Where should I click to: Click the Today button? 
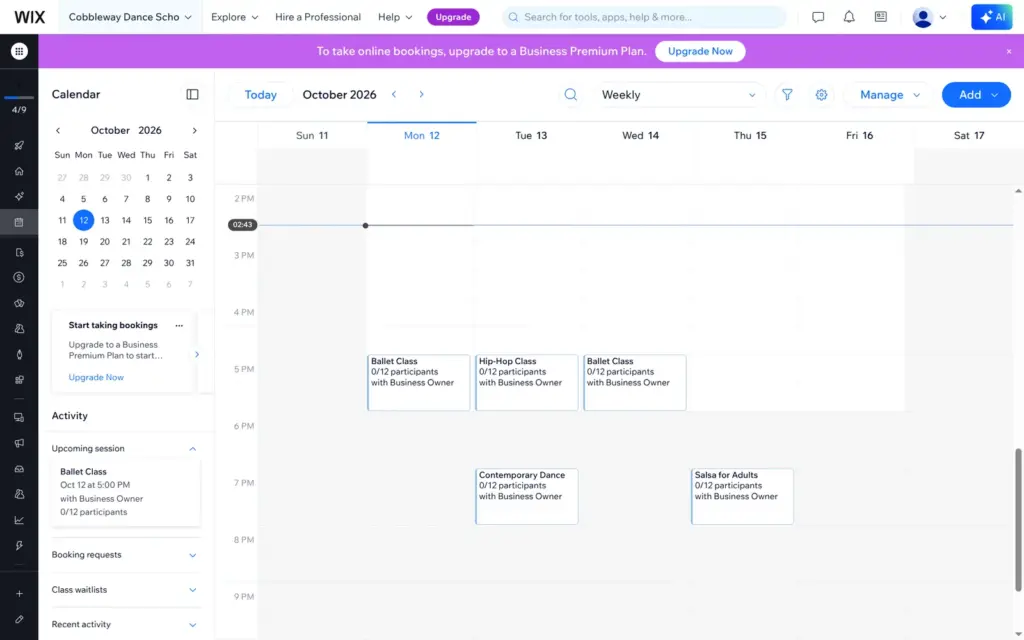click(261, 95)
